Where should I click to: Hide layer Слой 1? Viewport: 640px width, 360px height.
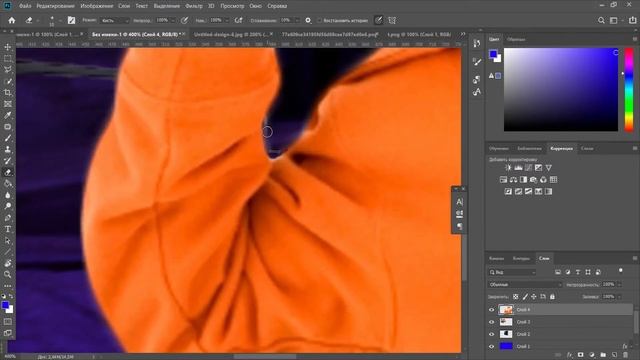click(491, 347)
